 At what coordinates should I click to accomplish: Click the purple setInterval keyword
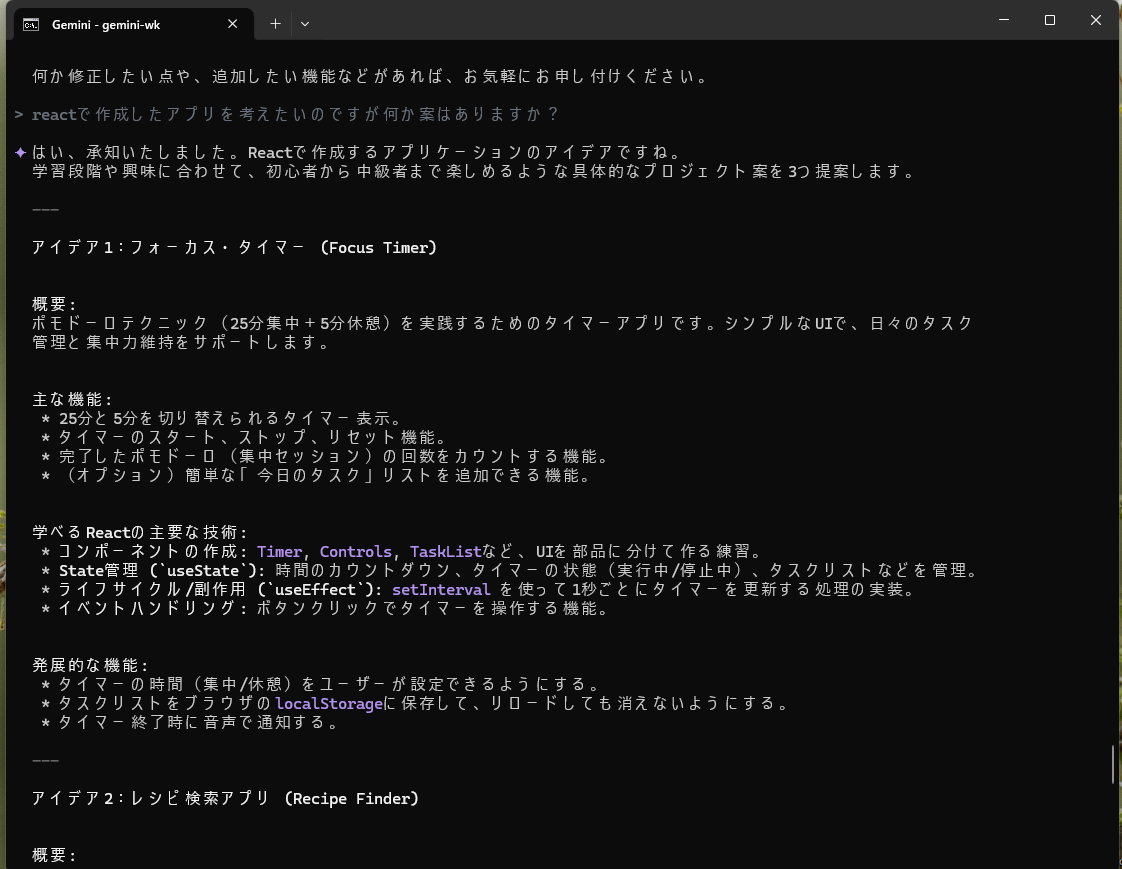click(441, 590)
